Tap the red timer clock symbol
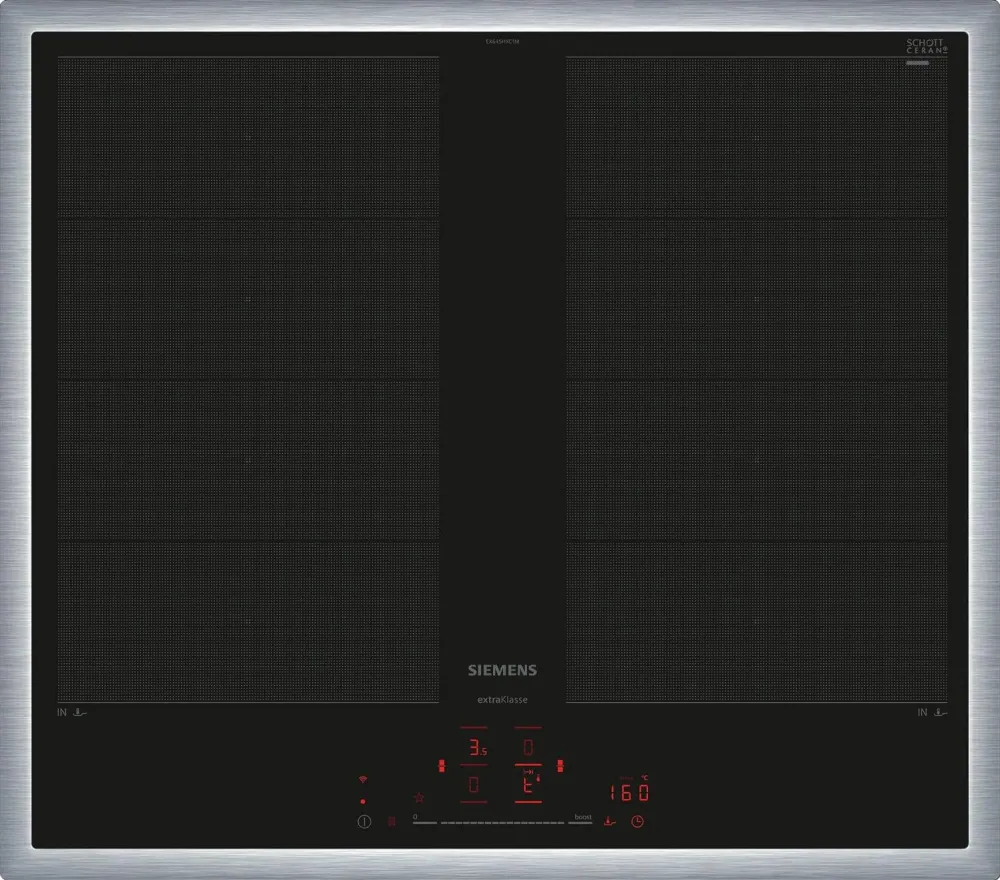1000x880 pixels. pyautogui.click(x=637, y=821)
